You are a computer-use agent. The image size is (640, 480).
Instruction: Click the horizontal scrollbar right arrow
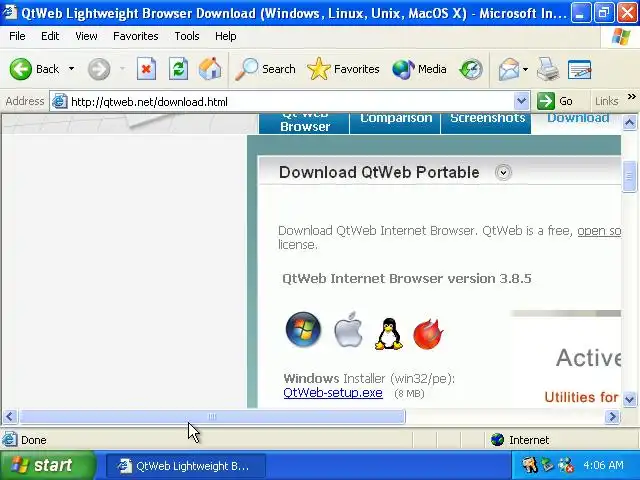pos(612,417)
